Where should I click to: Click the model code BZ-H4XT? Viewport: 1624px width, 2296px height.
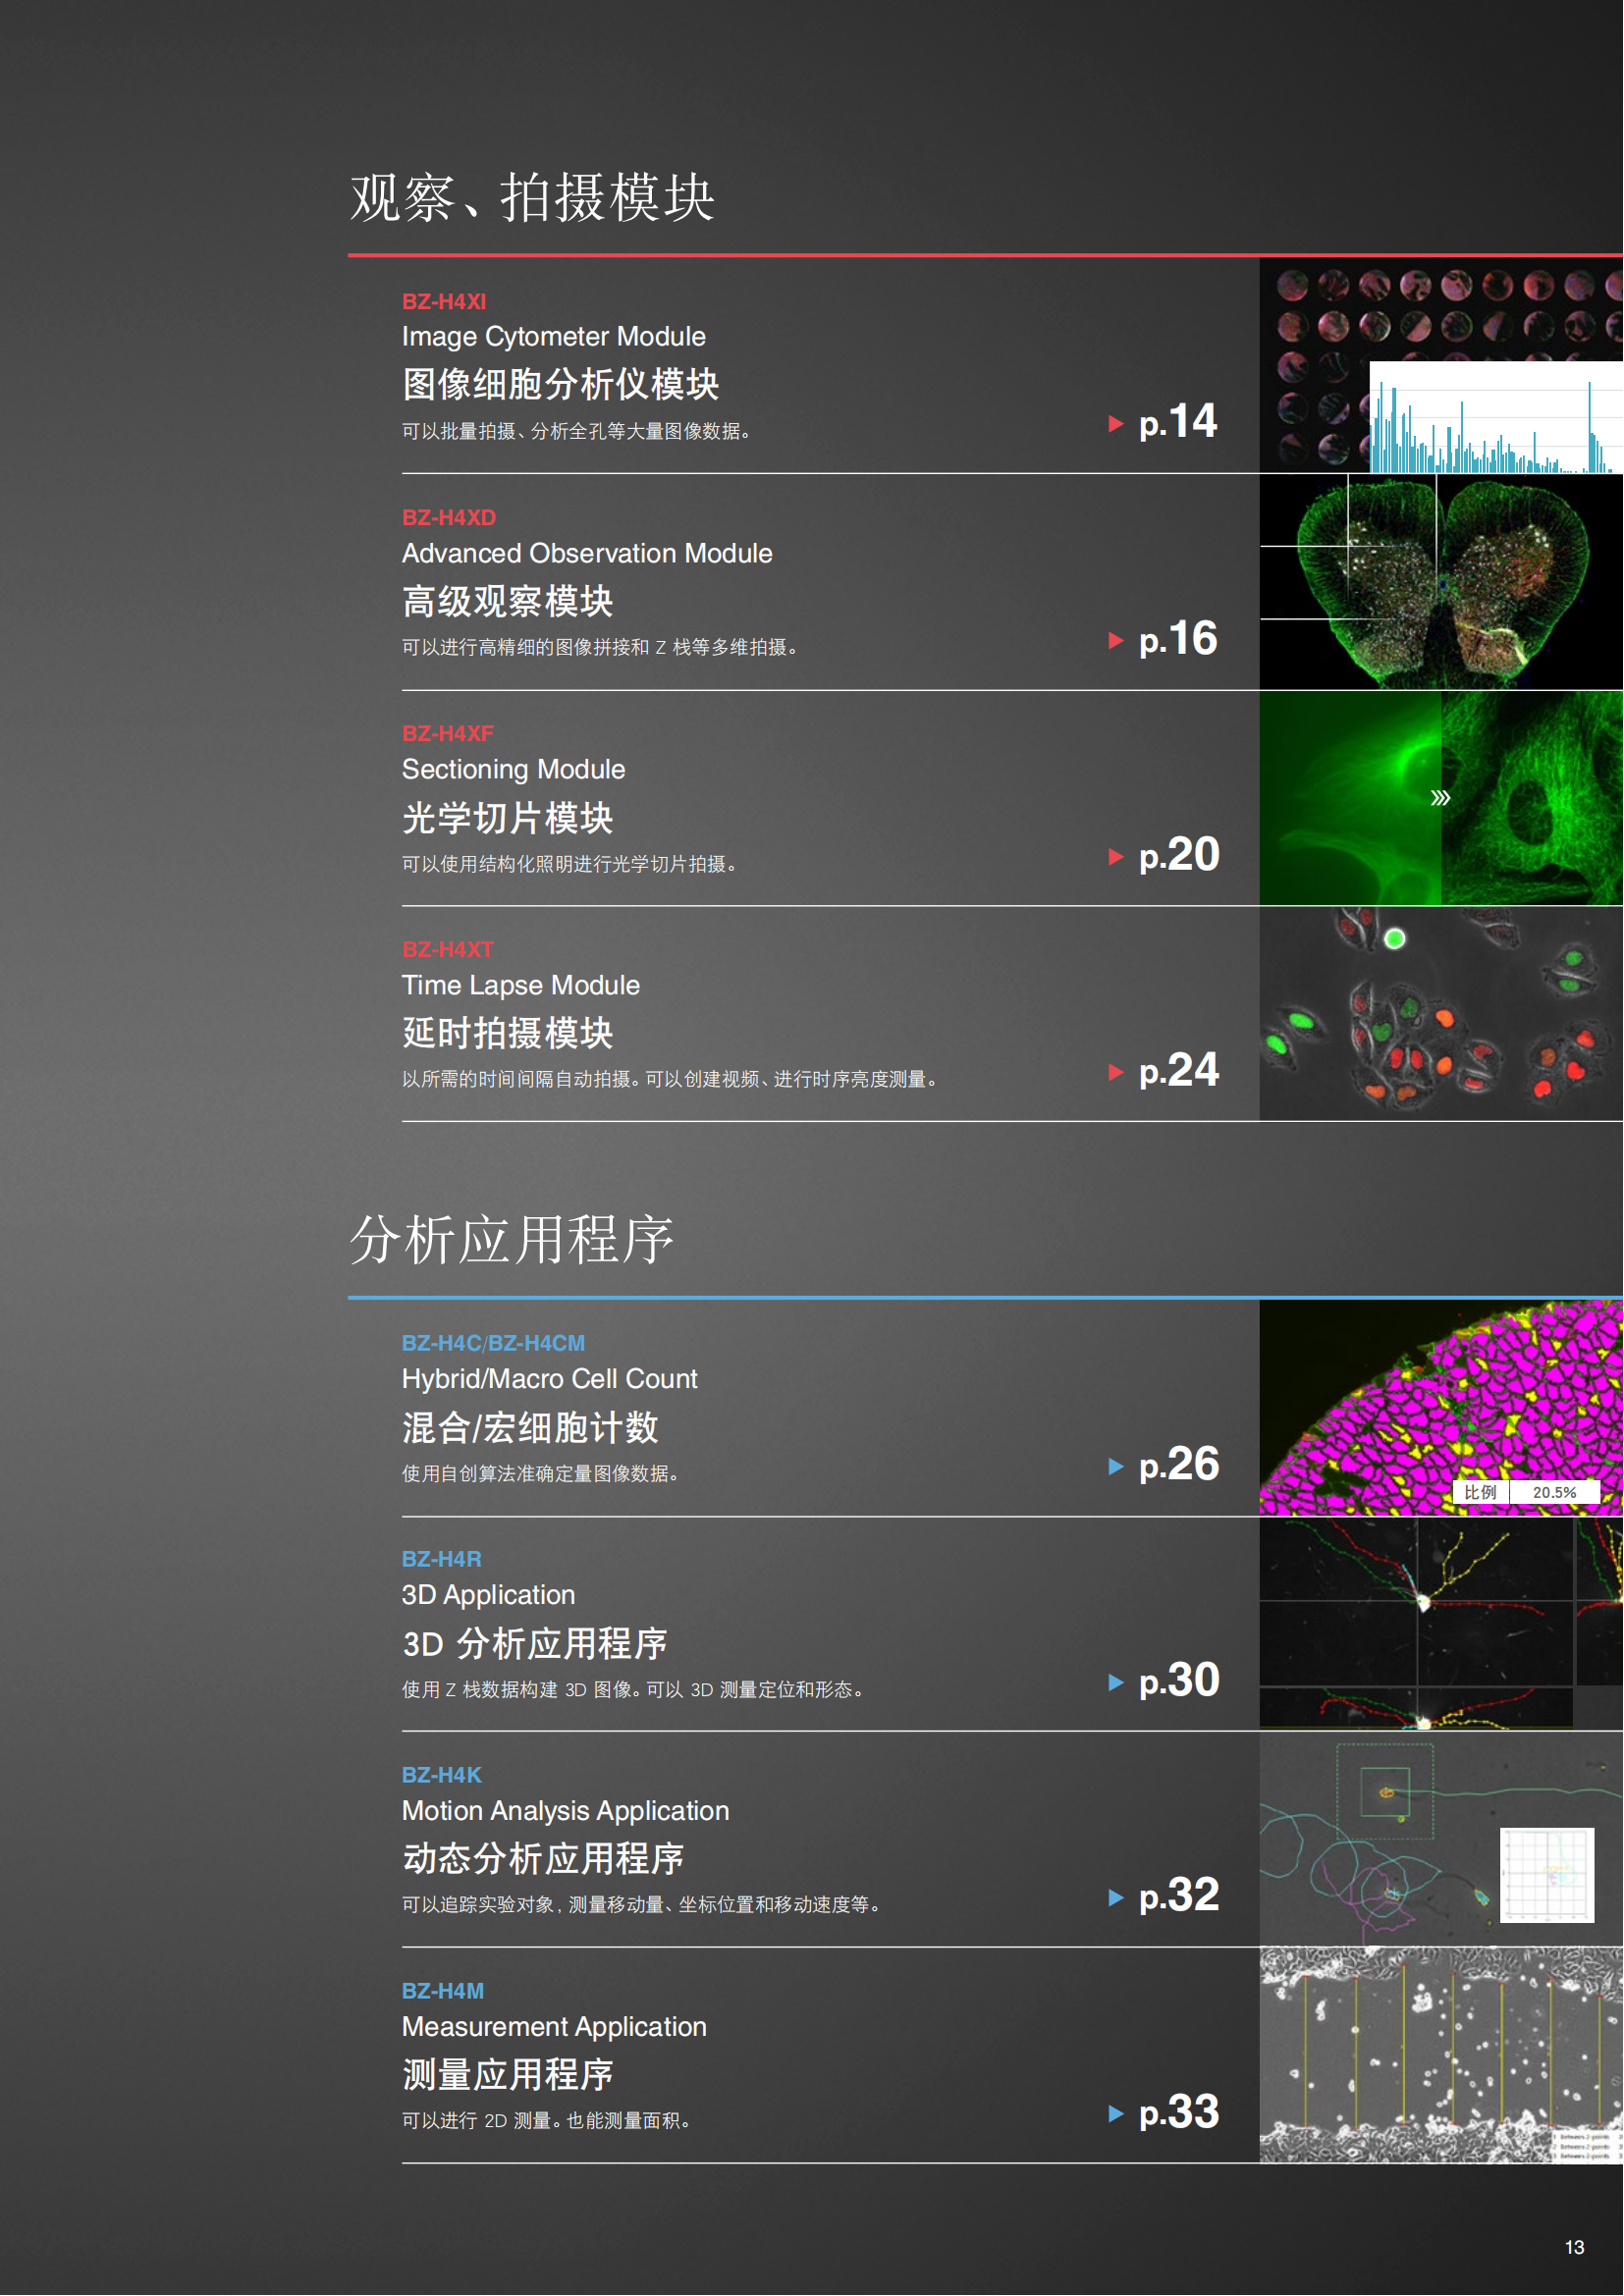(448, 950)
